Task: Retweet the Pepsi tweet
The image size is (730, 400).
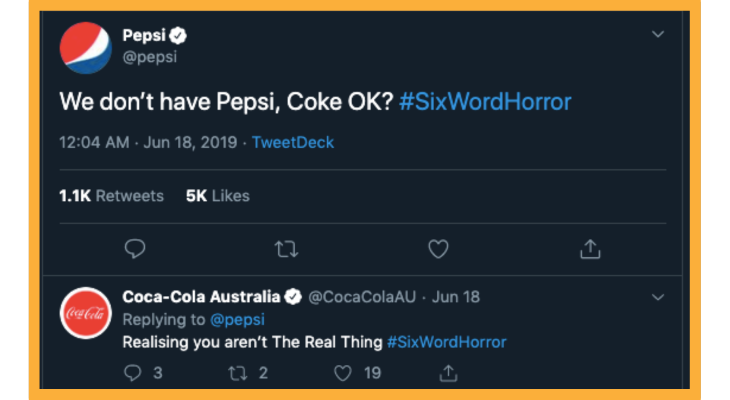Action: [286, 249]
